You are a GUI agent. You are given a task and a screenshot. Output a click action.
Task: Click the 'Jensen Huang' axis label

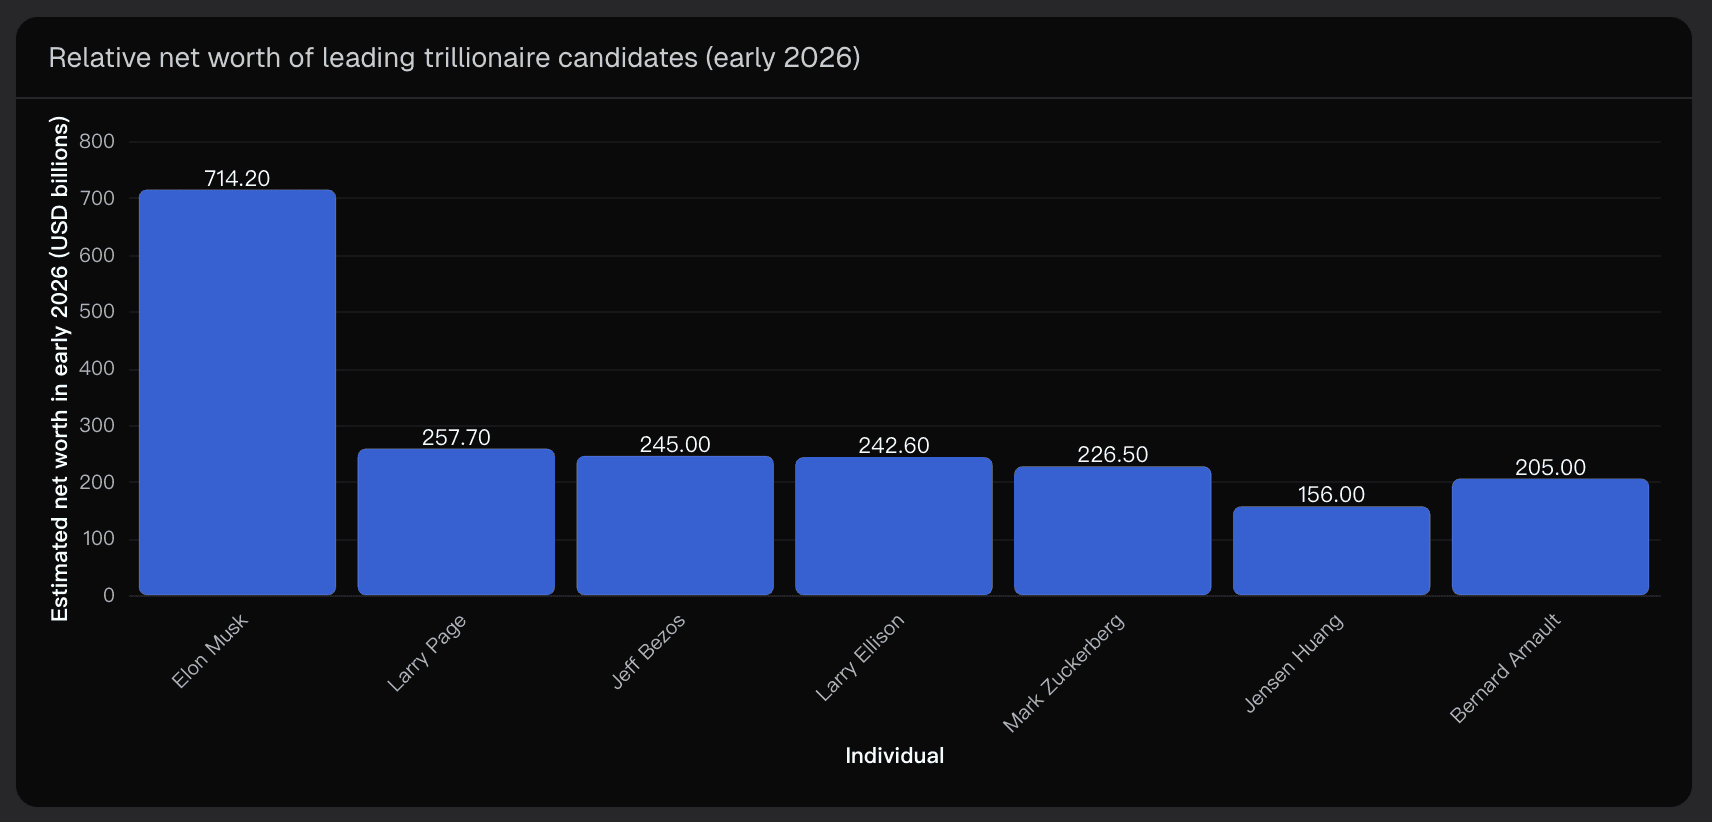1293,663
